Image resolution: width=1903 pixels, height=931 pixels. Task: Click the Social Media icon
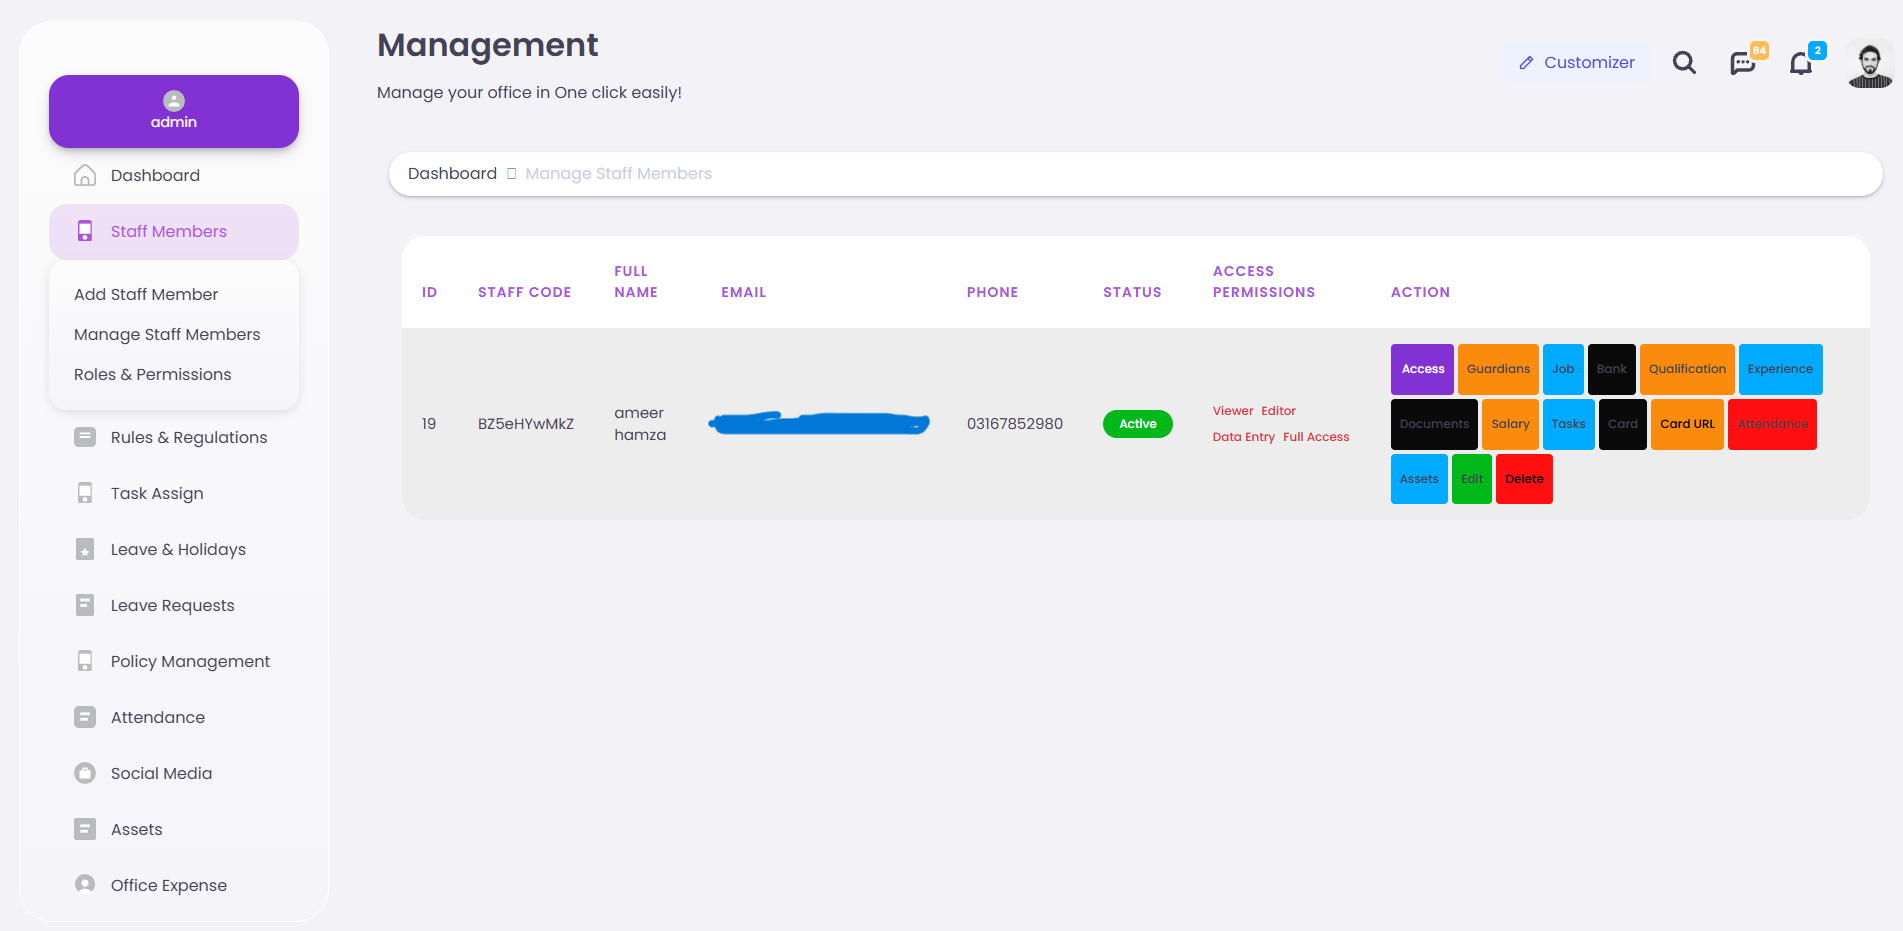(85, 773)
